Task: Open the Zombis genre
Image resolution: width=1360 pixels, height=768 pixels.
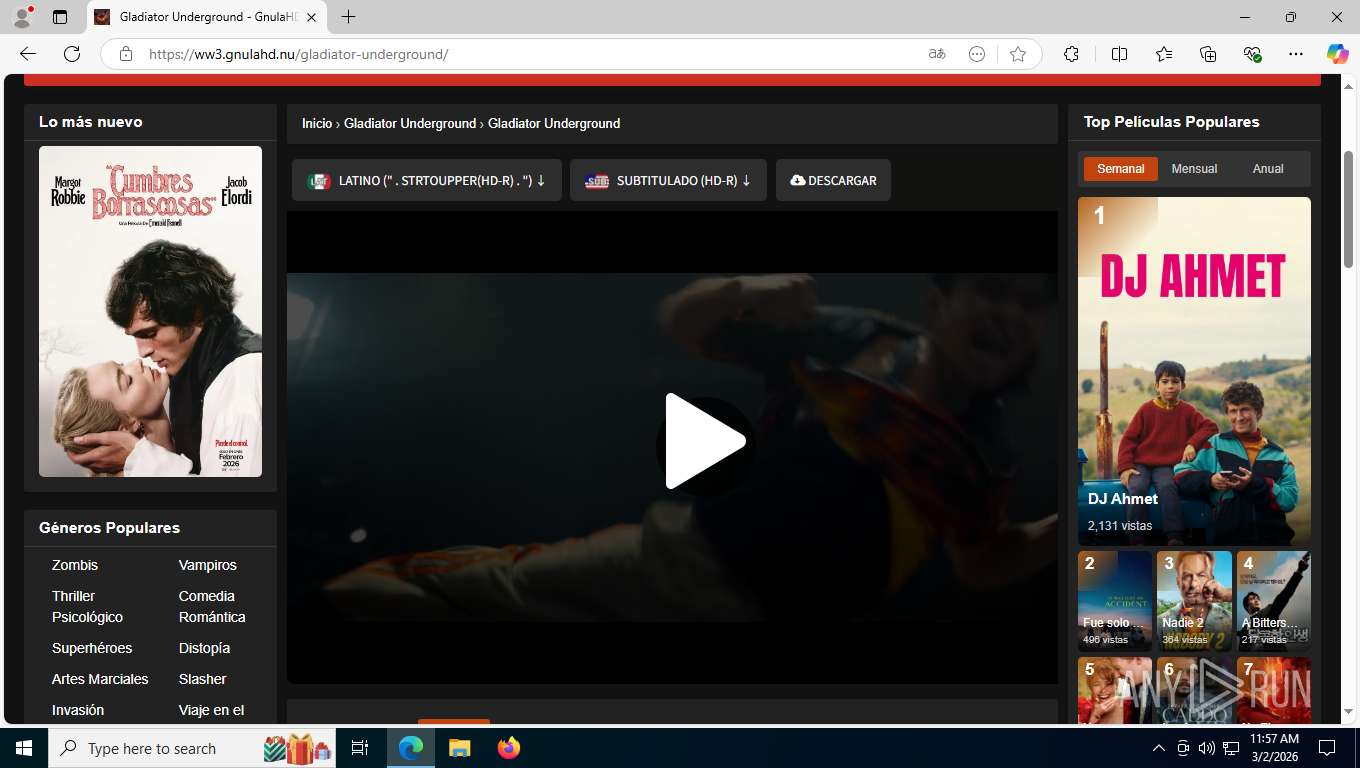Action: coord(75,565)
